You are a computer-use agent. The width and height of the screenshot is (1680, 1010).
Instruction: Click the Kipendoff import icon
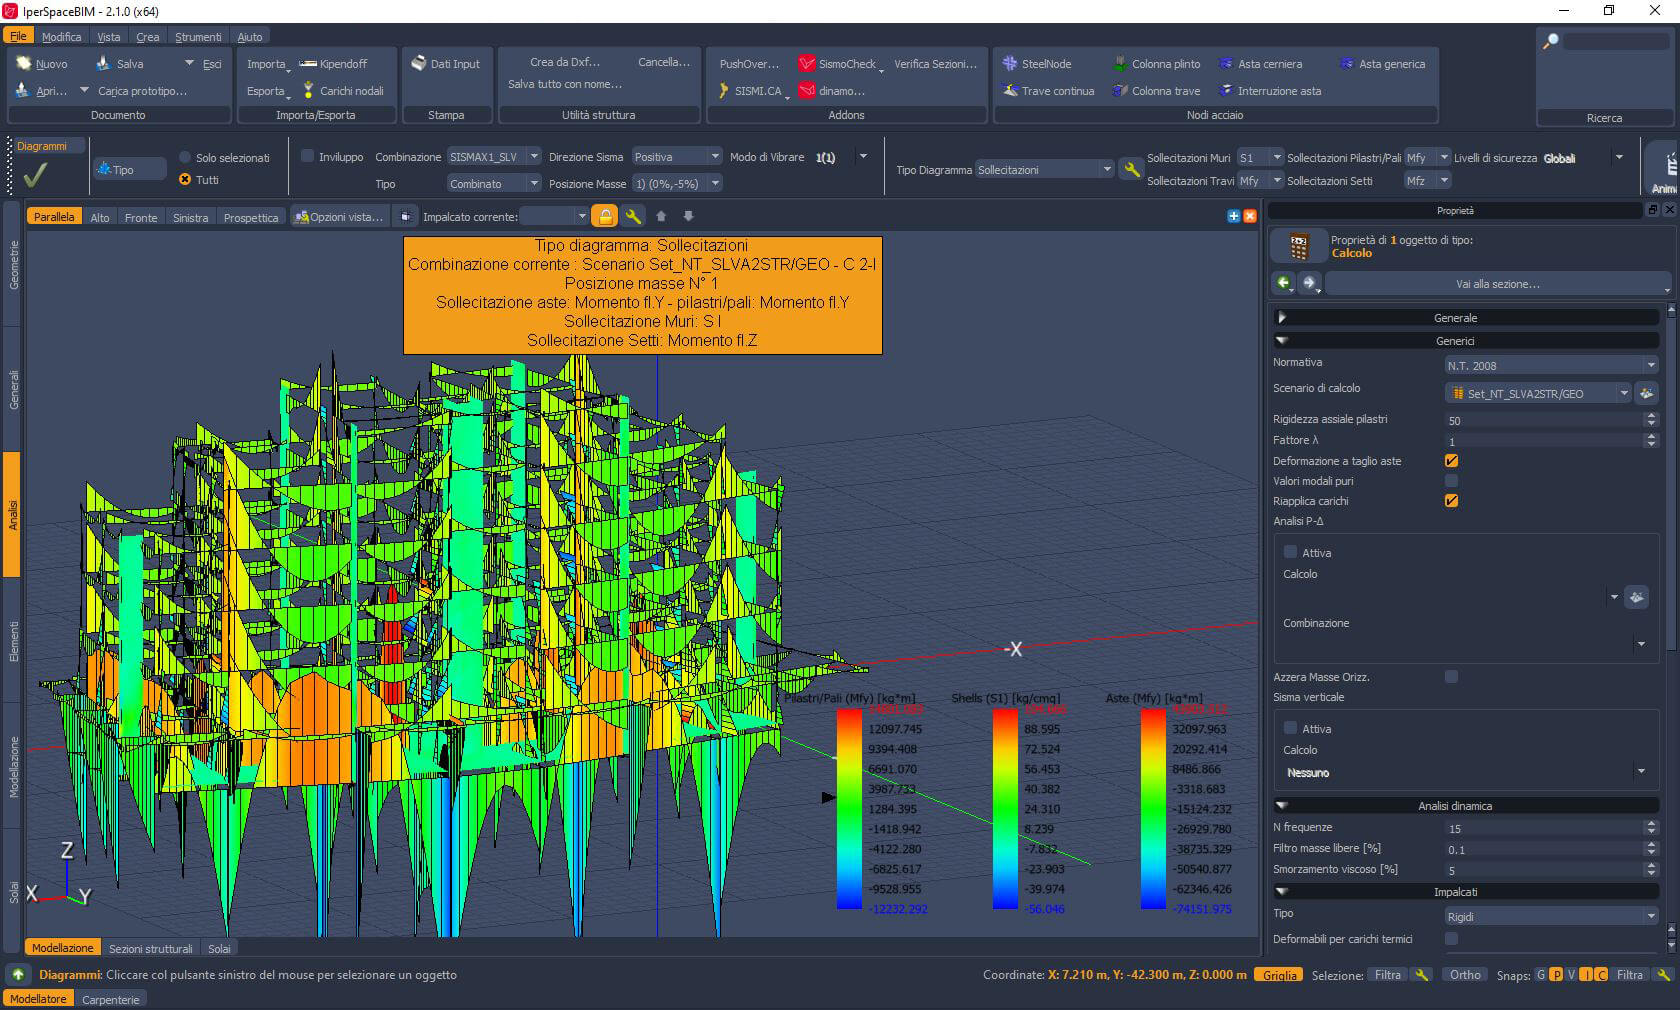[x=308, y=64]
